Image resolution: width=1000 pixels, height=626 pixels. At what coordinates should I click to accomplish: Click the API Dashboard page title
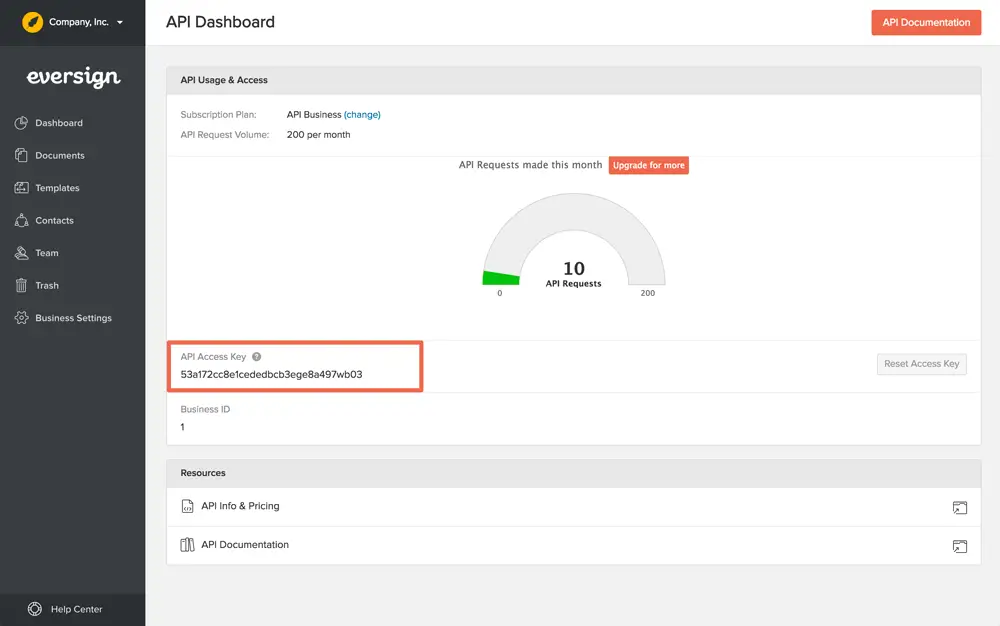coord(220,22)
